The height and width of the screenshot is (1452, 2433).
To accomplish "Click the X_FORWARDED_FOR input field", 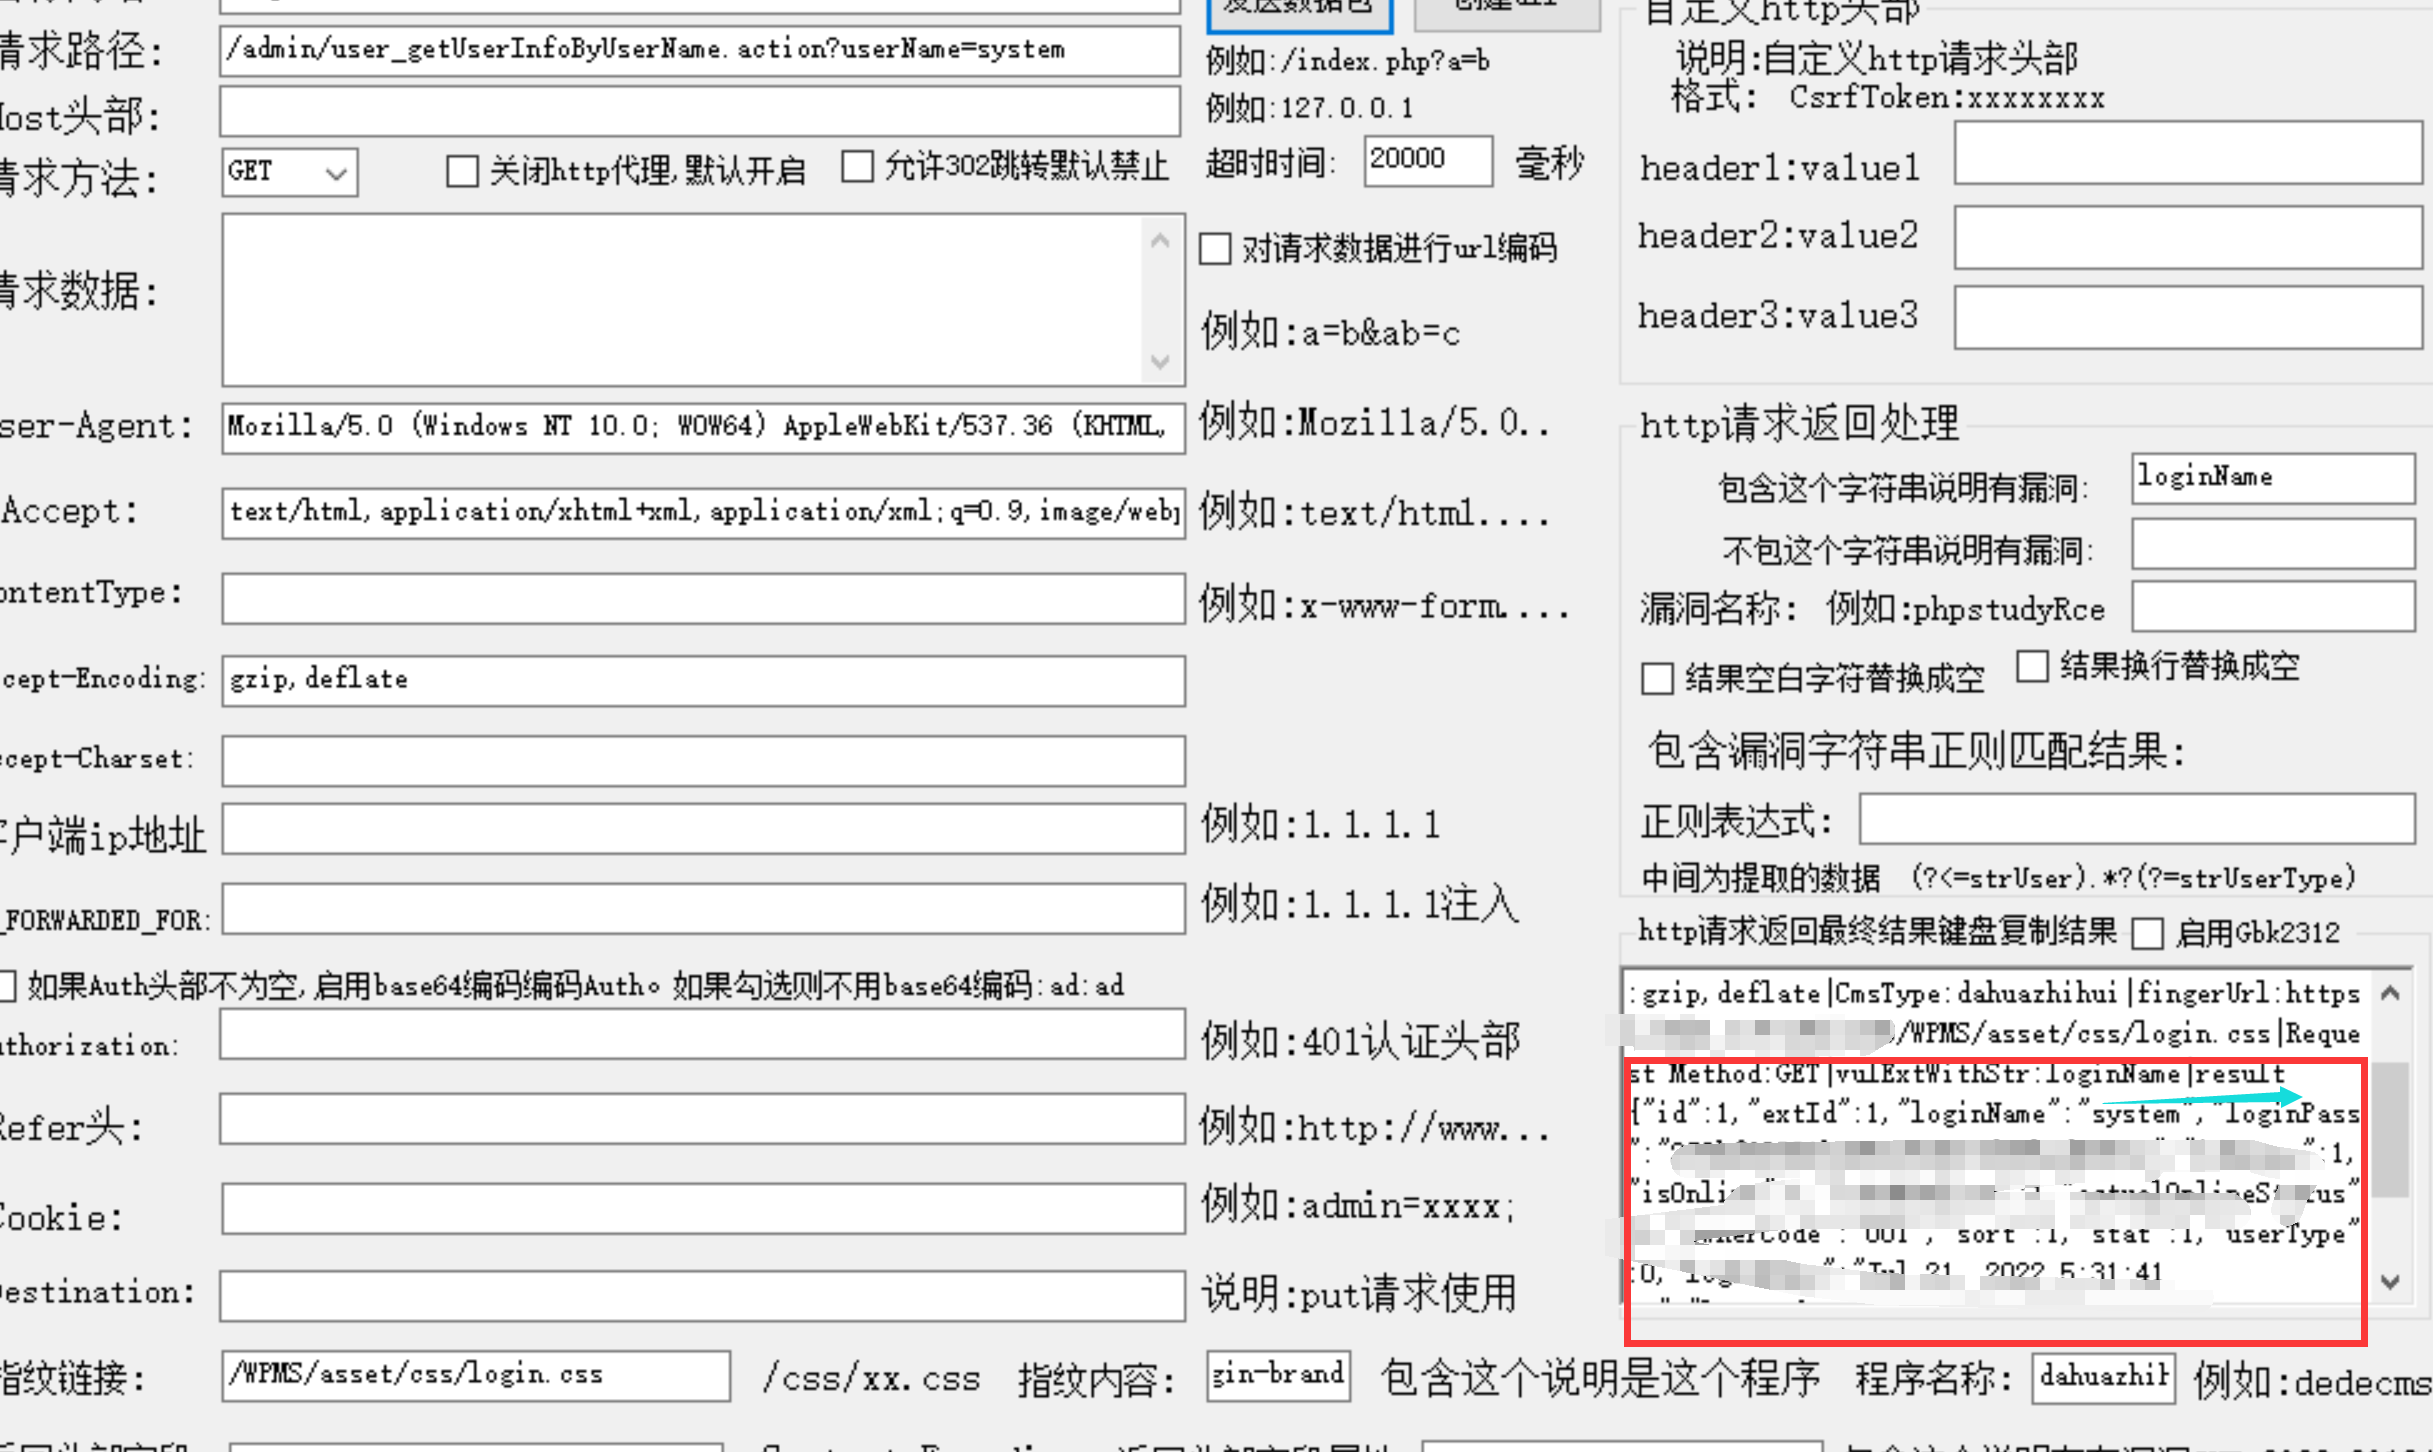I will click(703, 908).
